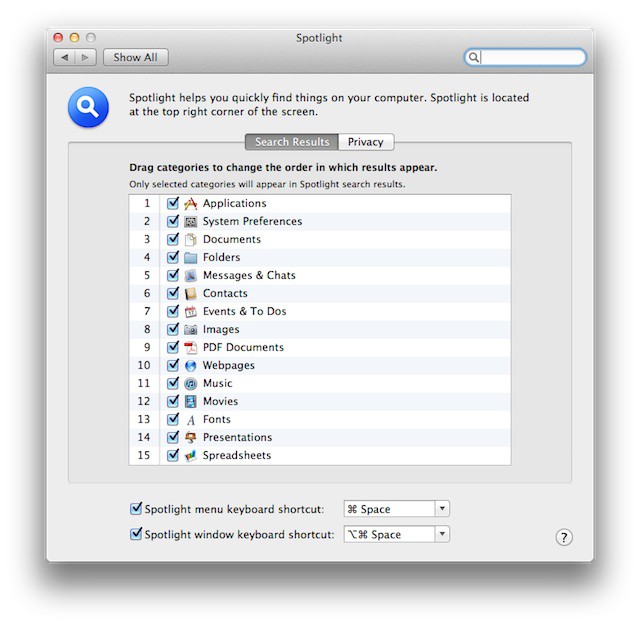Click the Music category icon
This screenshot has width=640, height=626.
191,383
